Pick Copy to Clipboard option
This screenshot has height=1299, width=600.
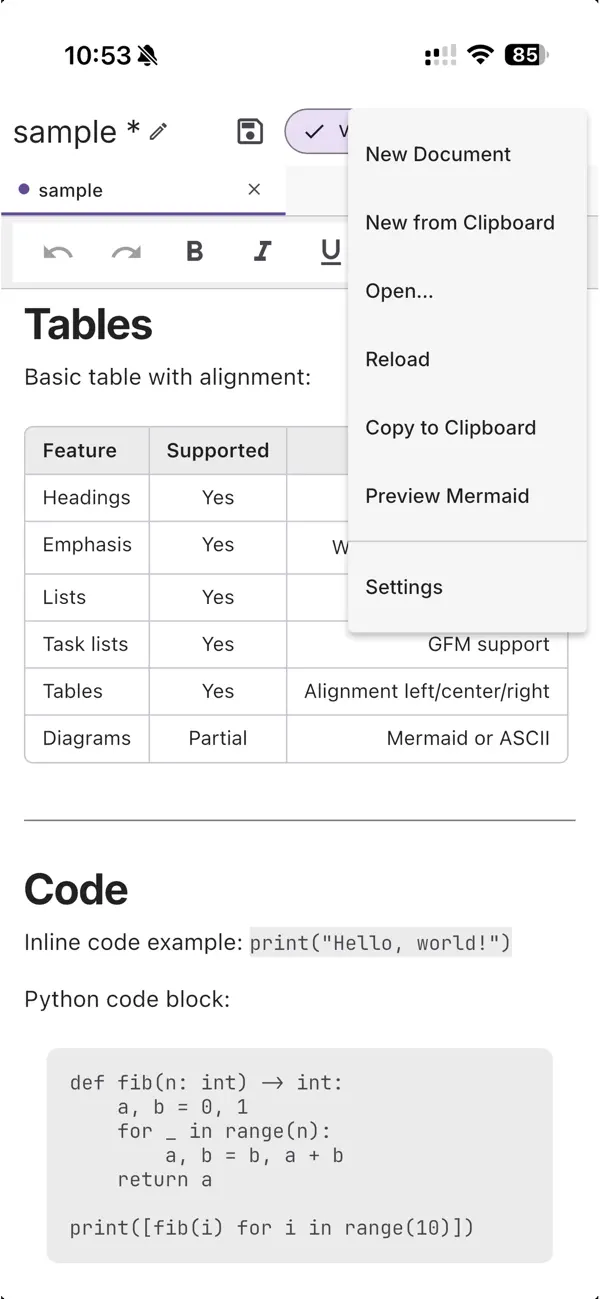450,428
